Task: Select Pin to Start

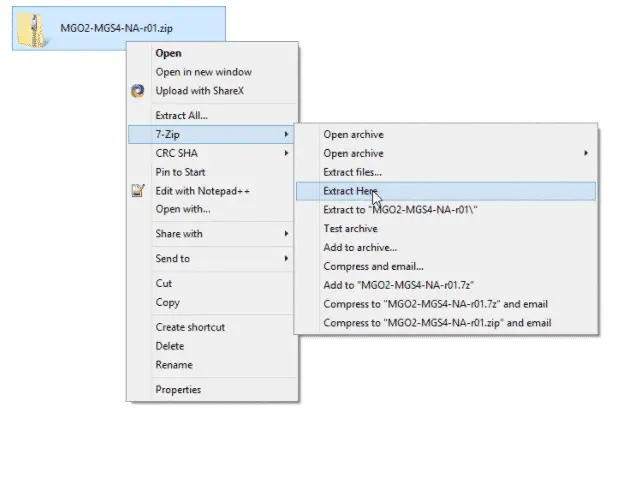Action: 213,172
